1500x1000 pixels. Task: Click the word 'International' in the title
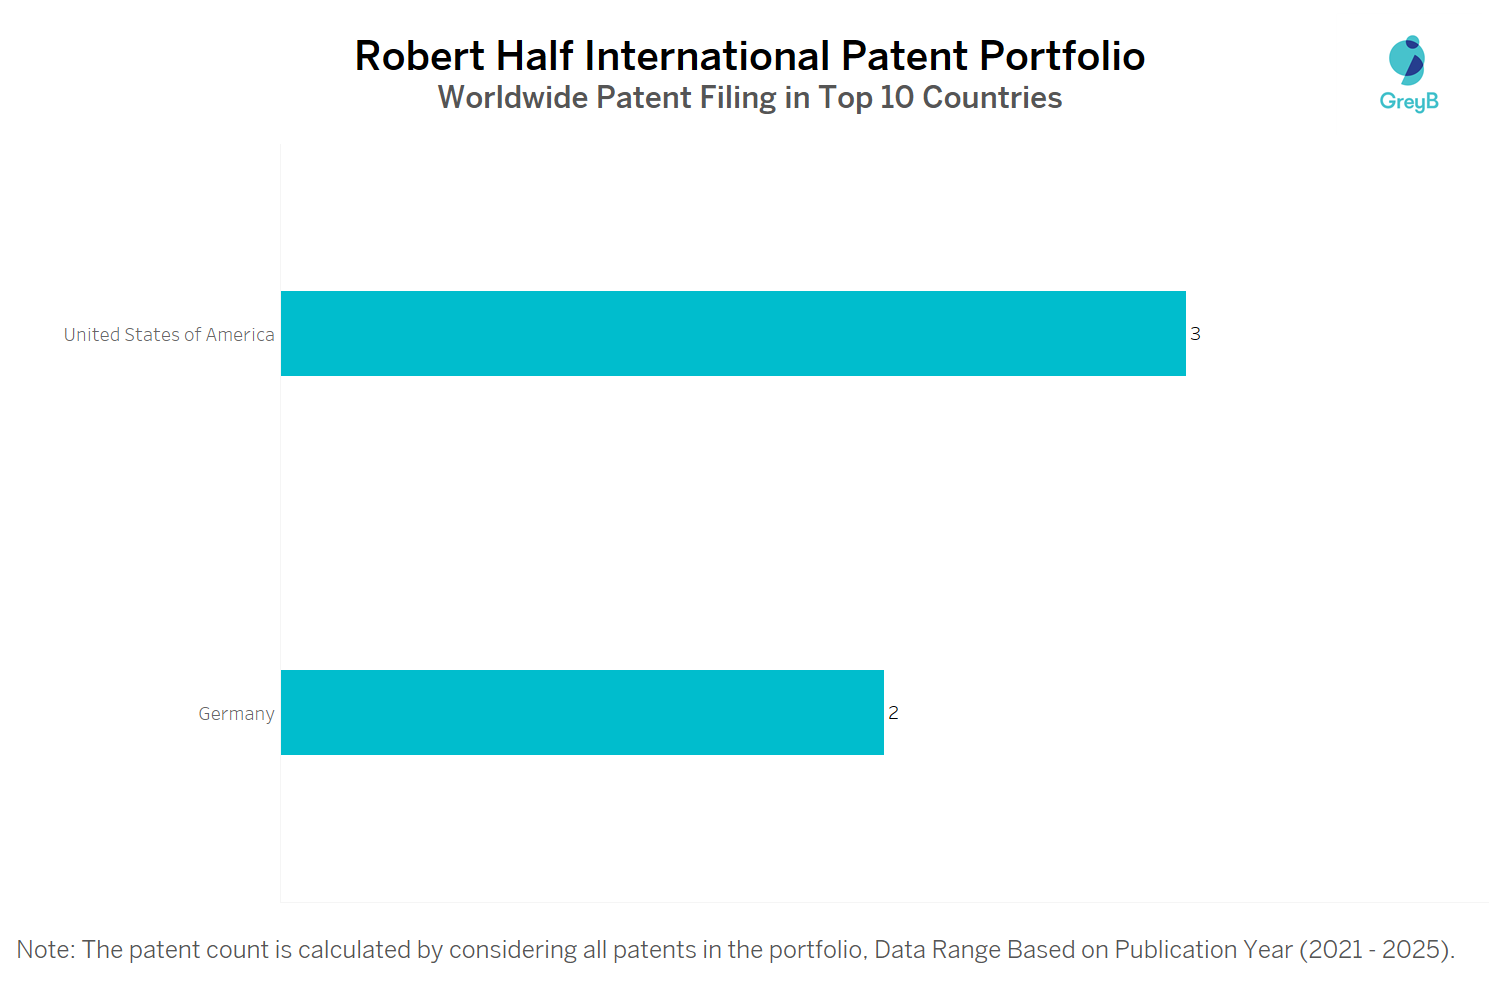click(707, 56)
